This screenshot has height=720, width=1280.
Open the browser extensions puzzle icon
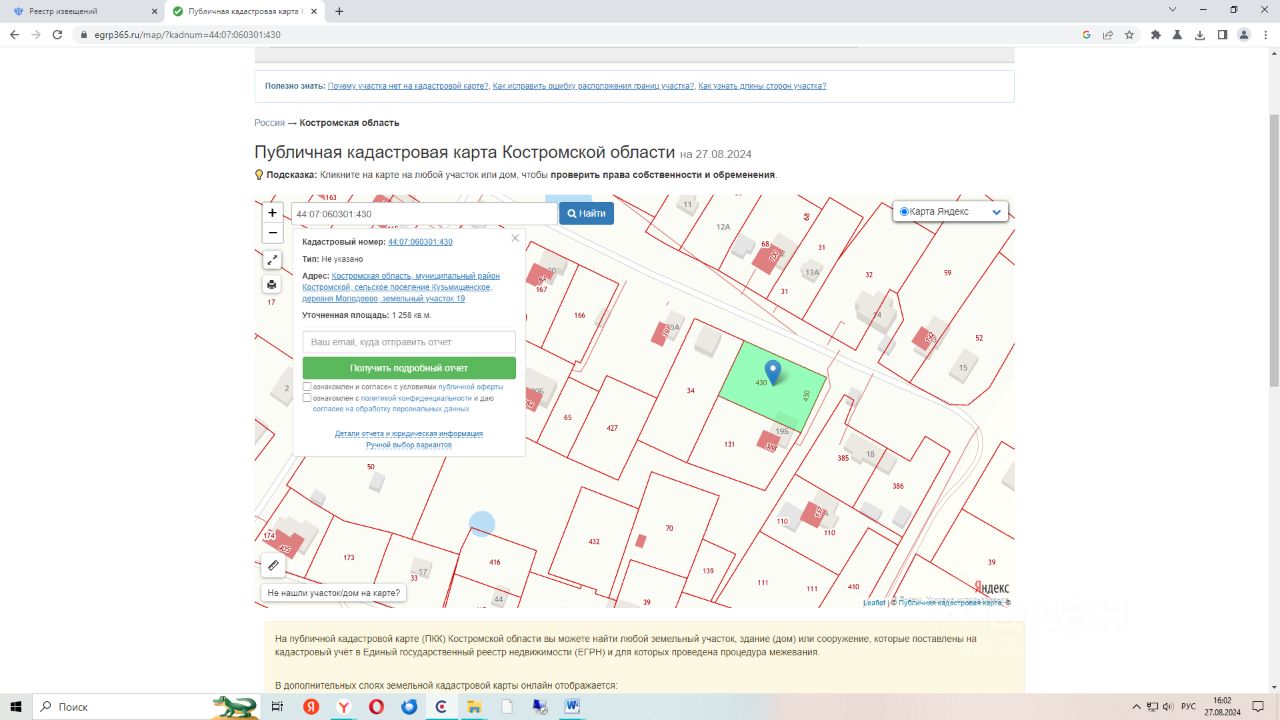1156,34
